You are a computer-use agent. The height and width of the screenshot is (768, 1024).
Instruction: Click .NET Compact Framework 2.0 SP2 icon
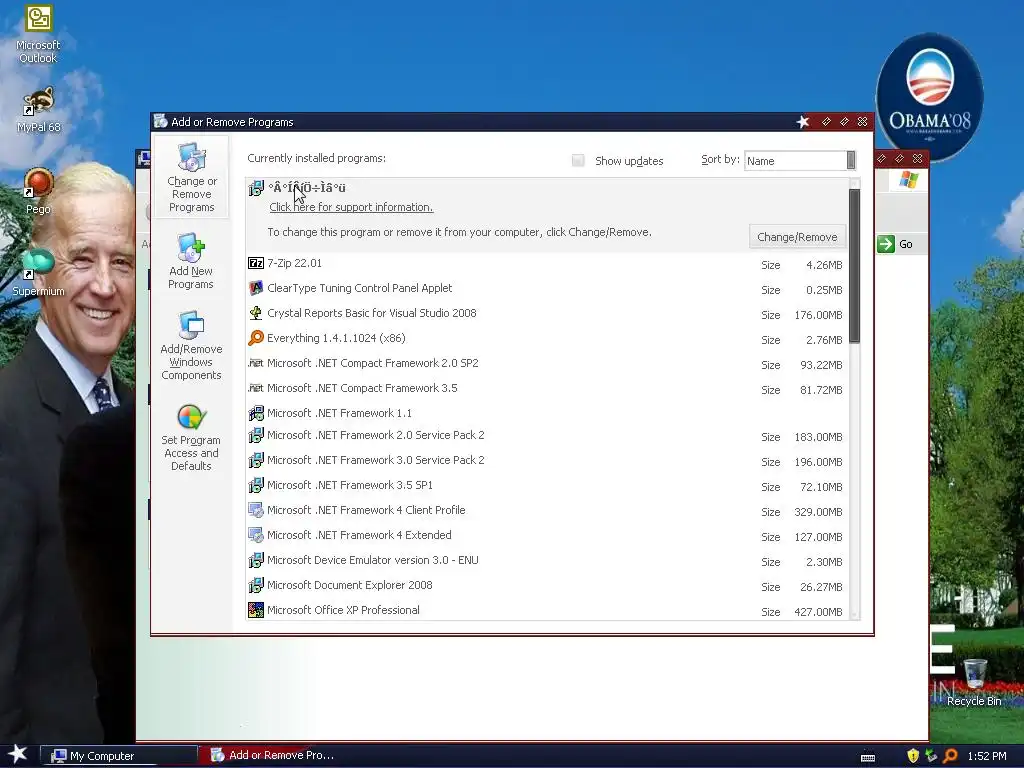[256, 363]
